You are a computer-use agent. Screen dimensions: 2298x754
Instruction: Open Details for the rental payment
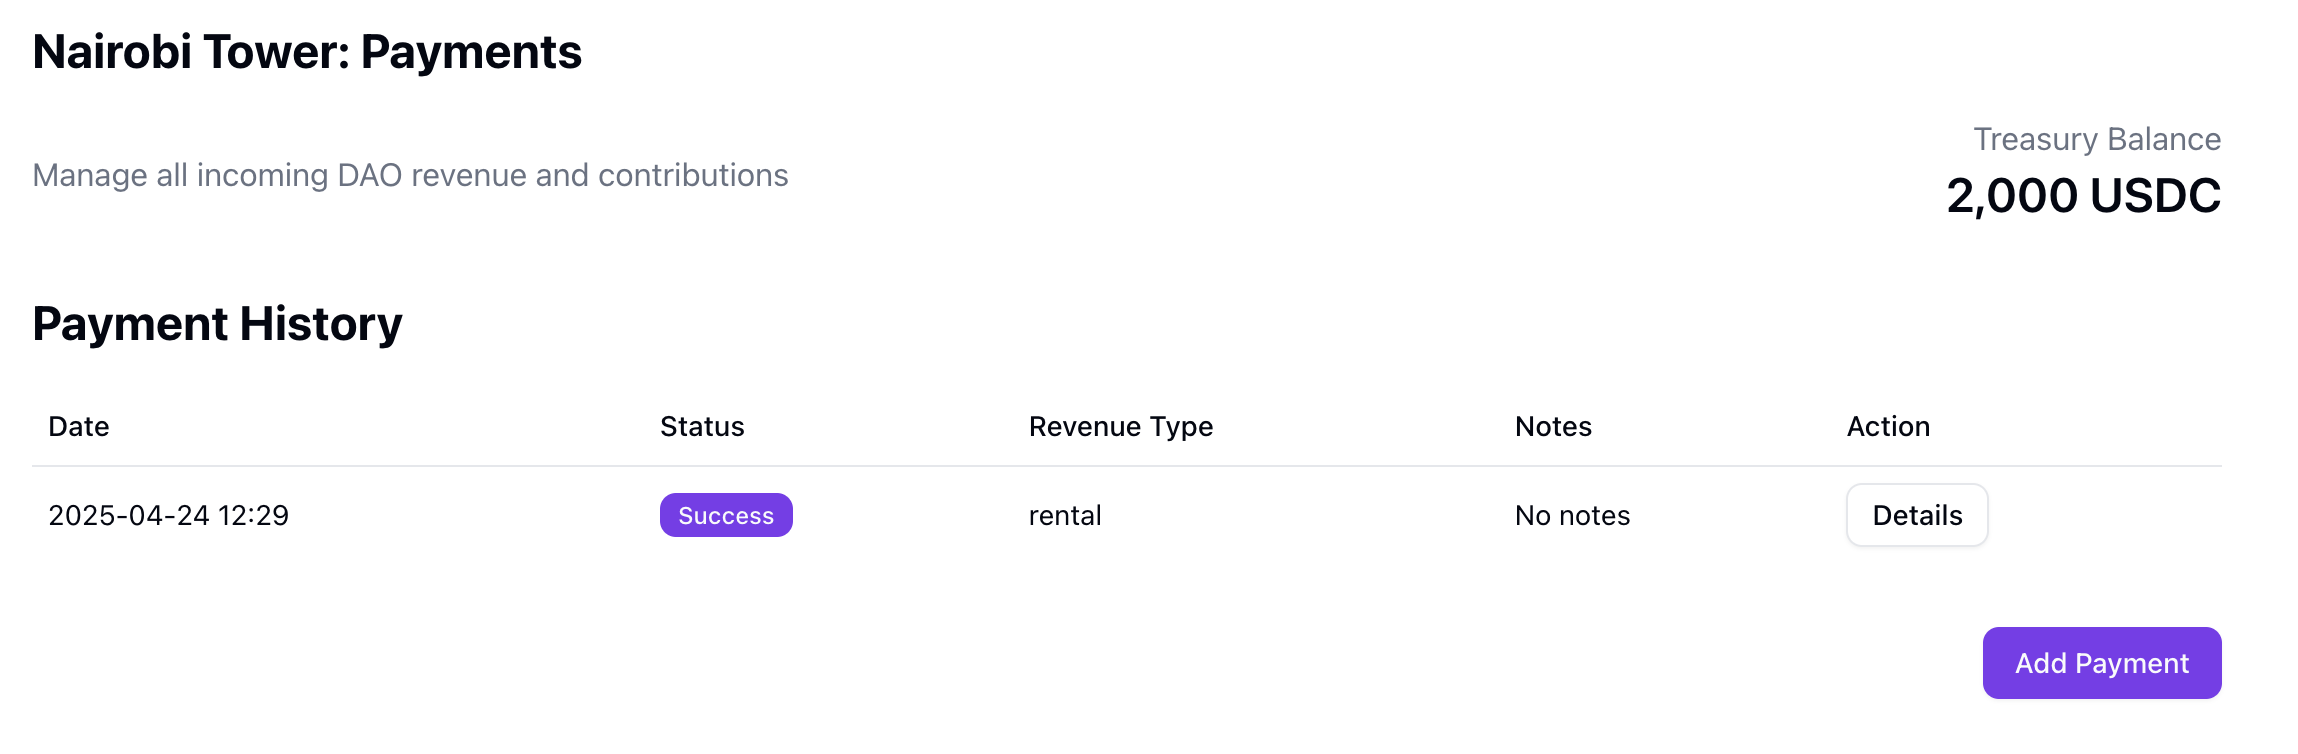1916,515
